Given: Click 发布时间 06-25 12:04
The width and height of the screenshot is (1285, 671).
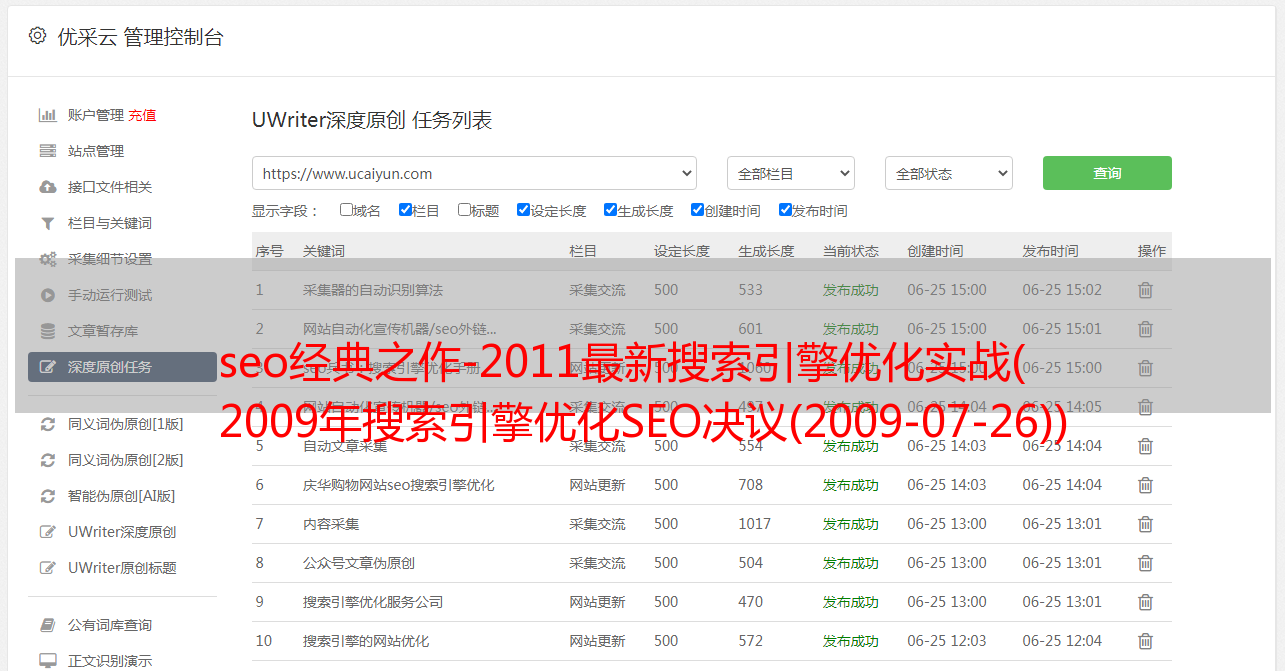Looking at the screenshot, I should pos(1062,641).
